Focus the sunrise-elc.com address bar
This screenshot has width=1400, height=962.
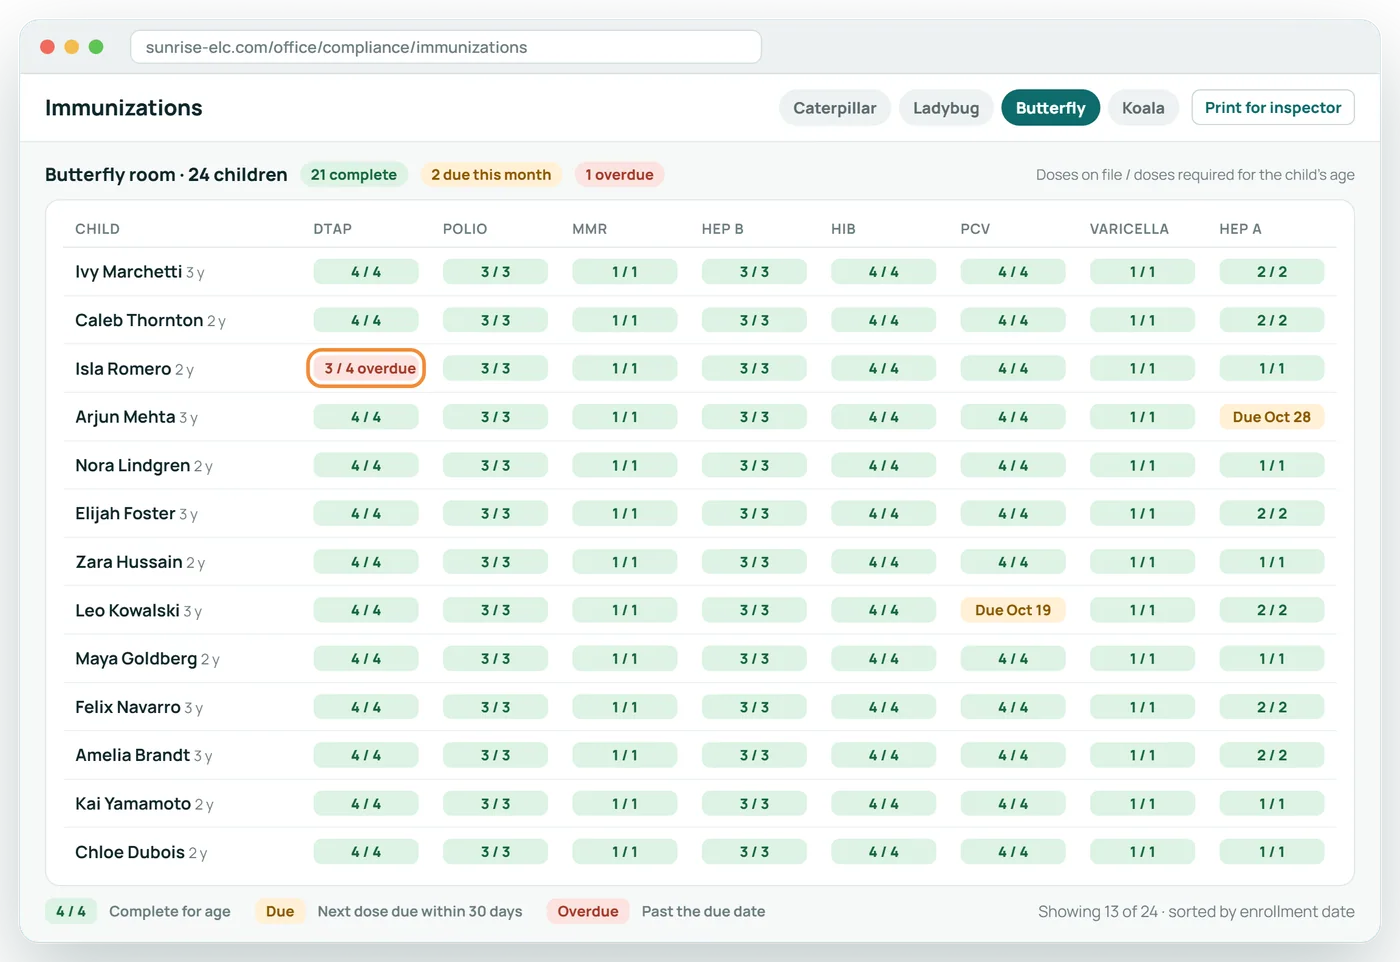click(446, 47)
